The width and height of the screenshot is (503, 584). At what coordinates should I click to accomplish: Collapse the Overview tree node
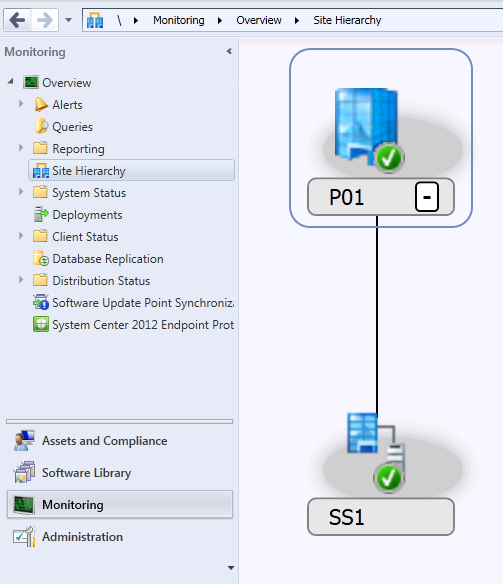(x=10, y=81)
